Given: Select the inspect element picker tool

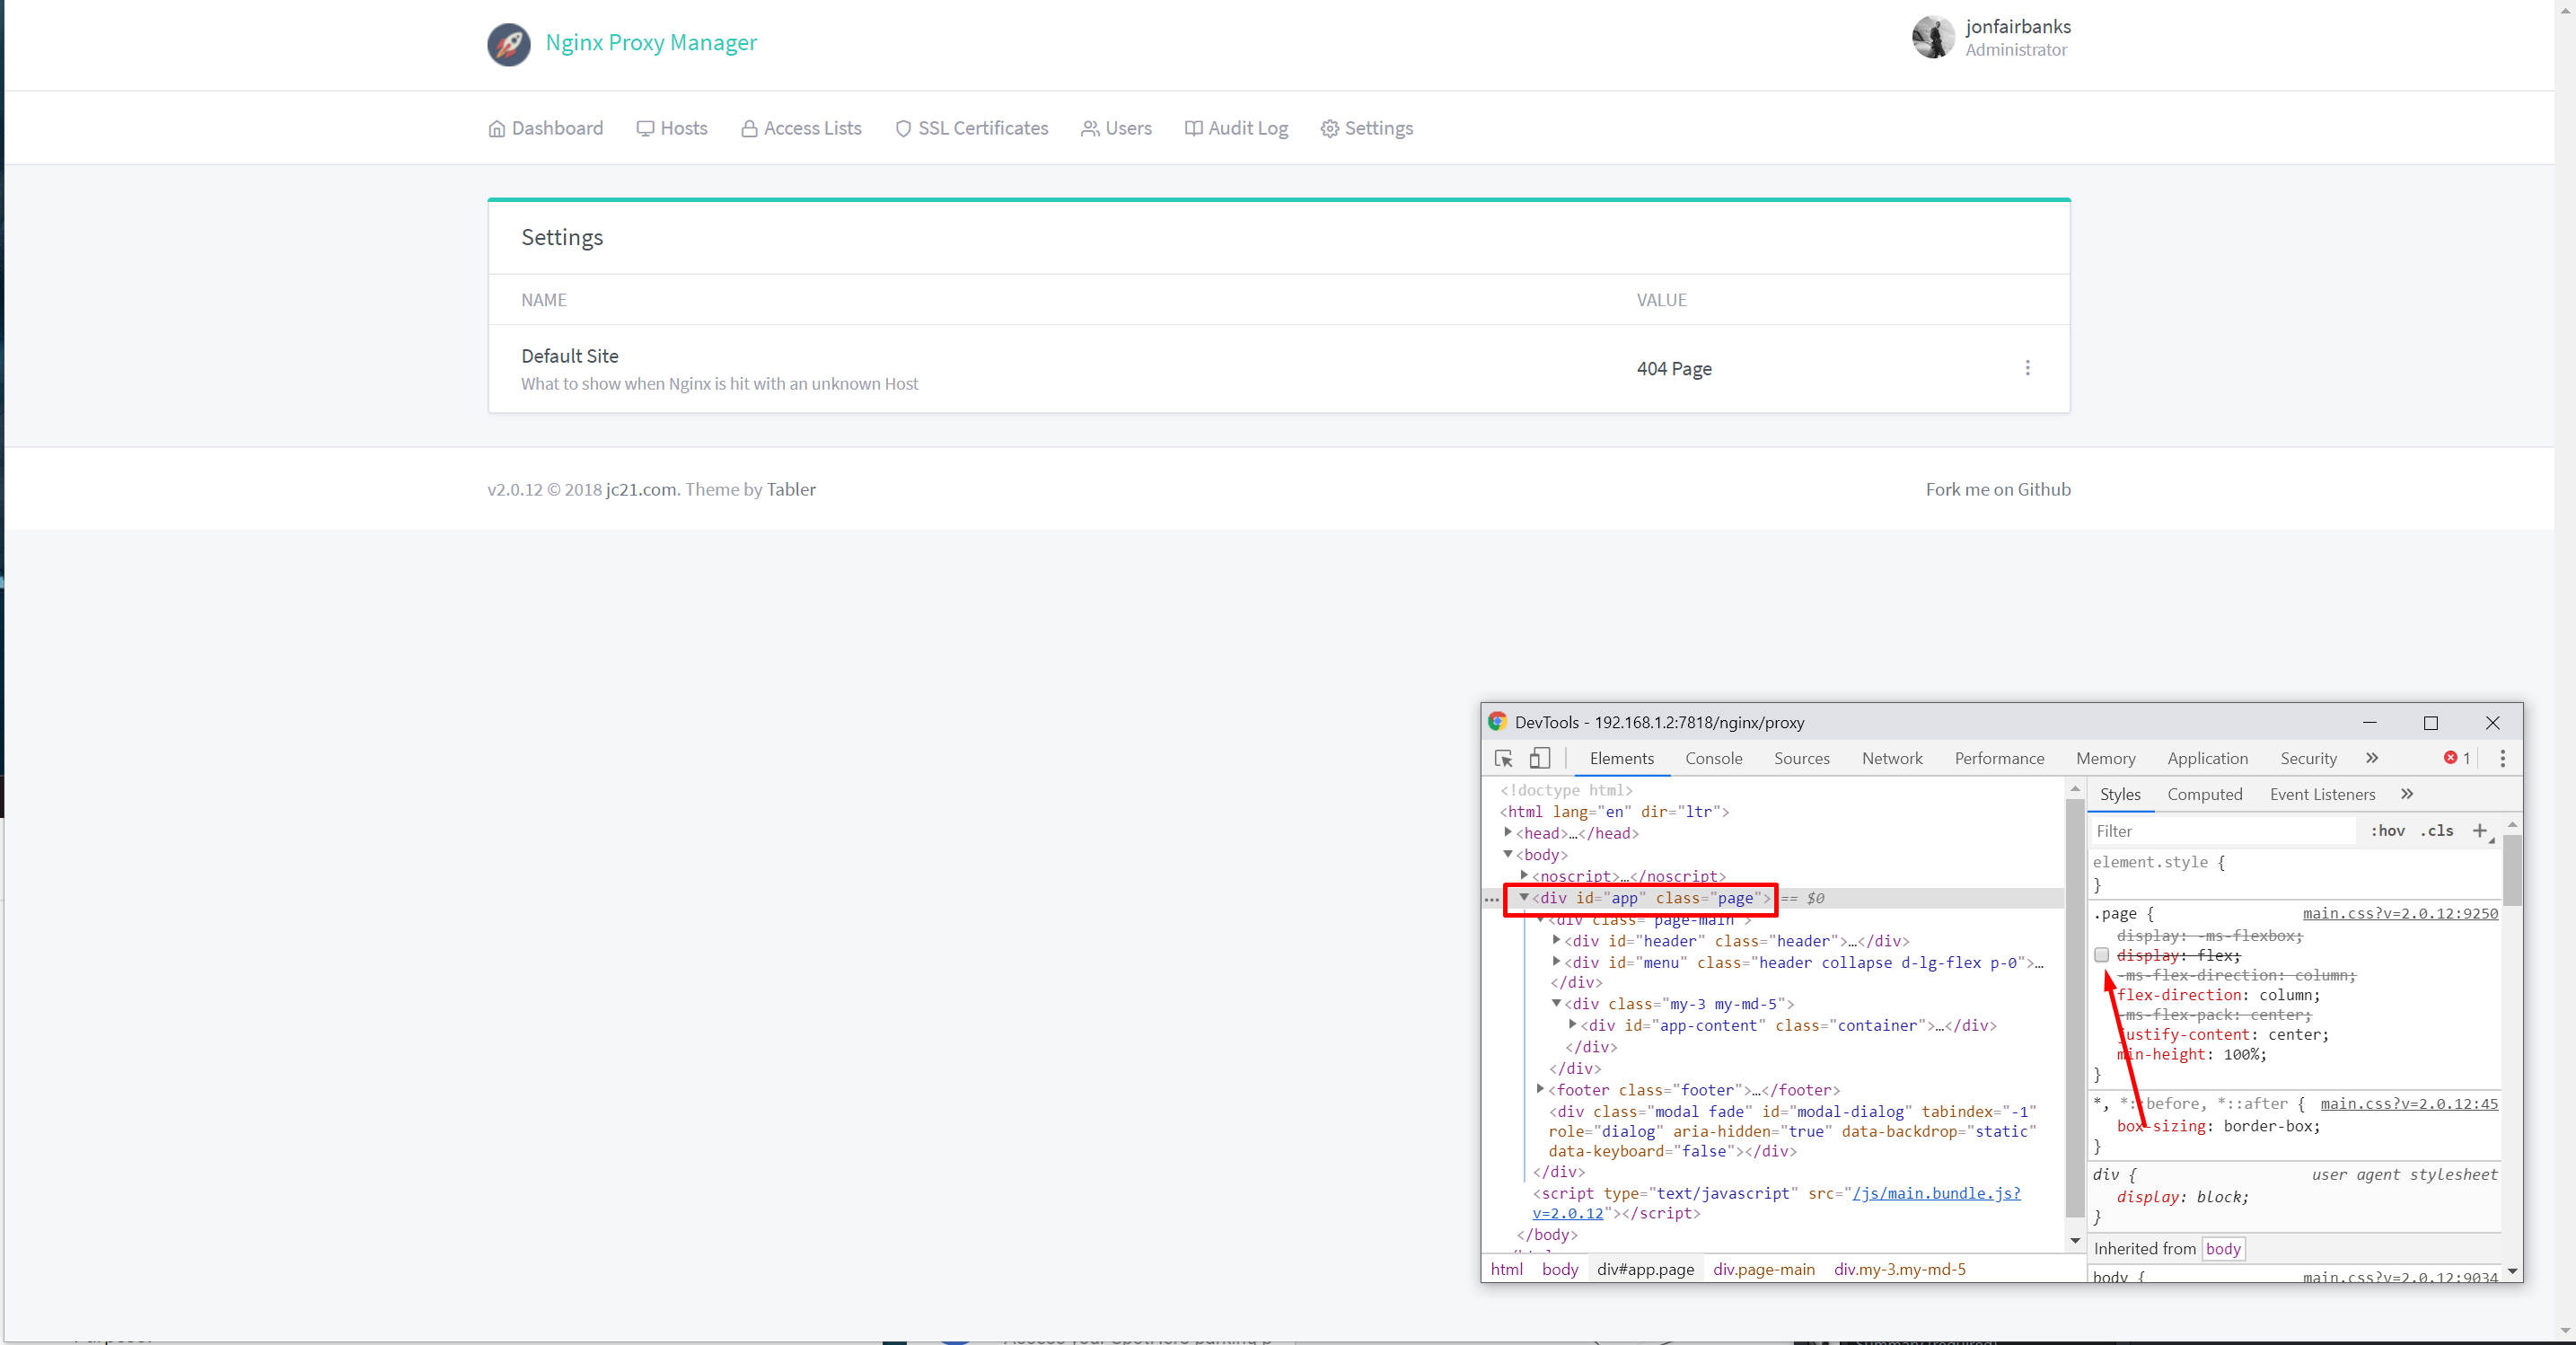Looking at the screenshot, I should (x=1504, y=758).
